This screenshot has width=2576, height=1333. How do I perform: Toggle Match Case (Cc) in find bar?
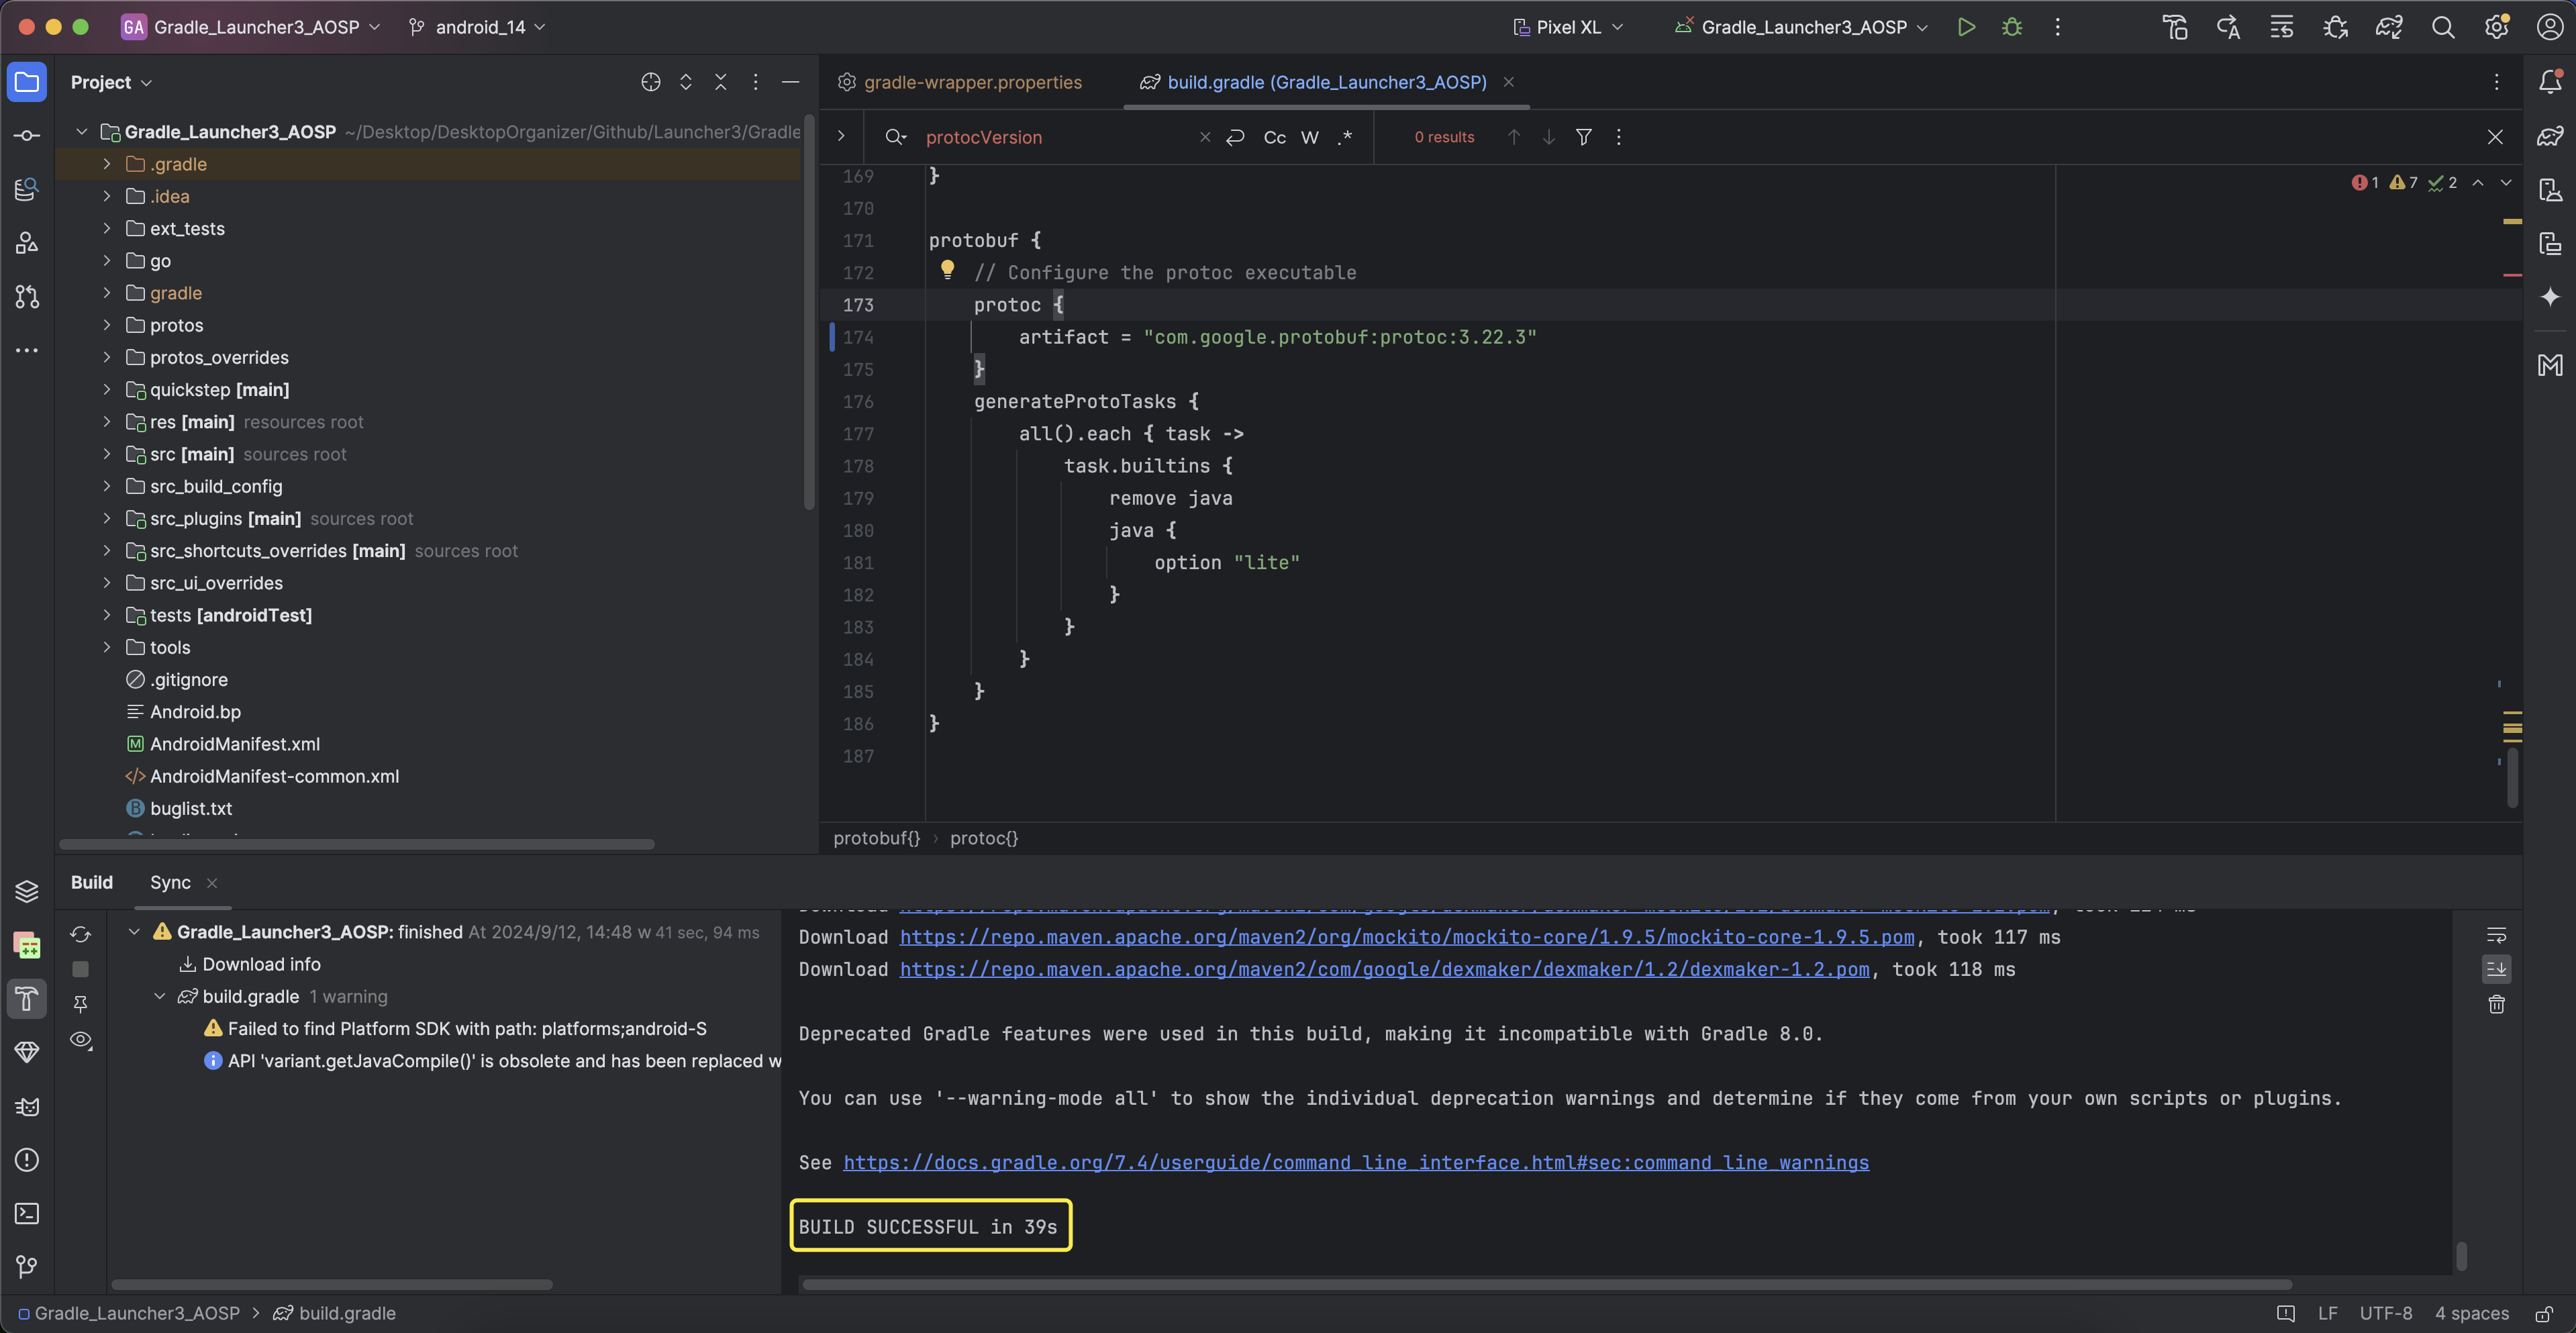[x=1274, y=137]
